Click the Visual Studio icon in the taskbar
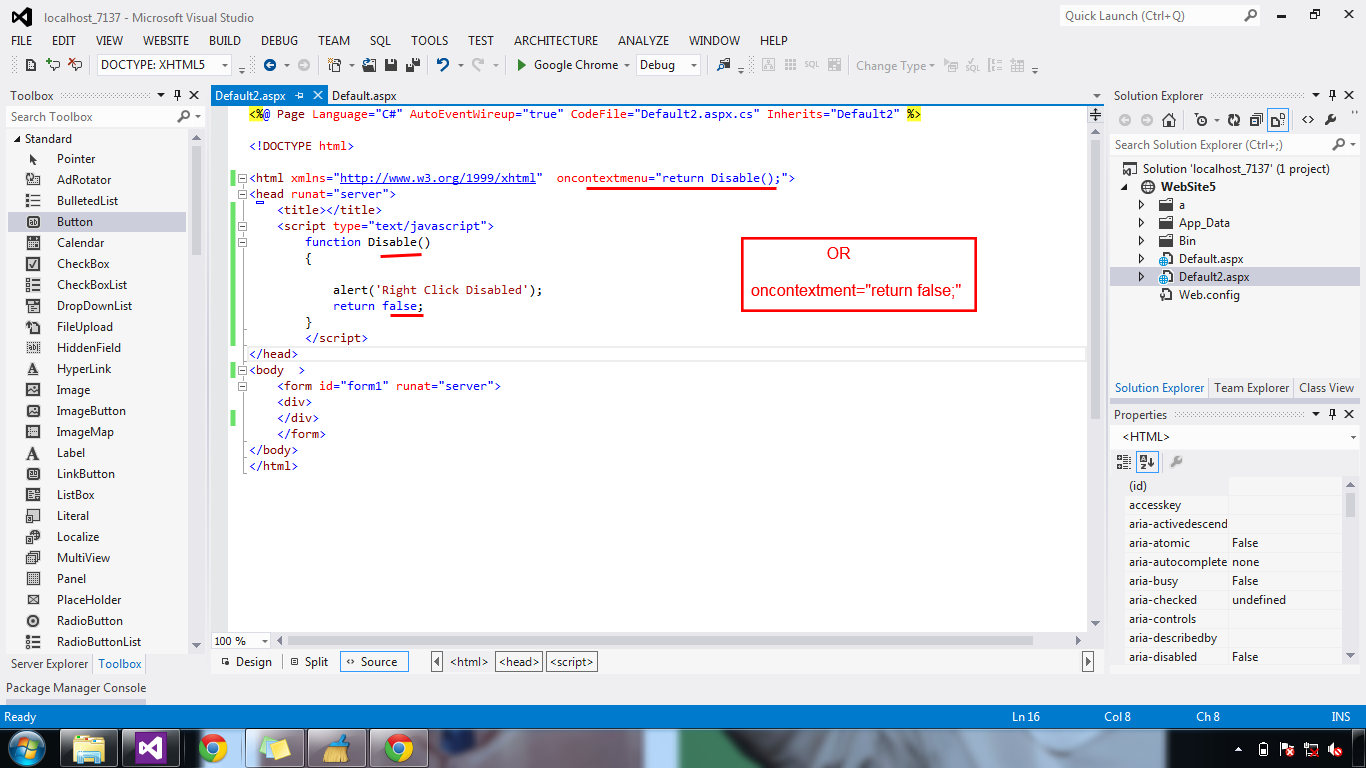The width and height of the screenshot is (1366, 768). 150,748
